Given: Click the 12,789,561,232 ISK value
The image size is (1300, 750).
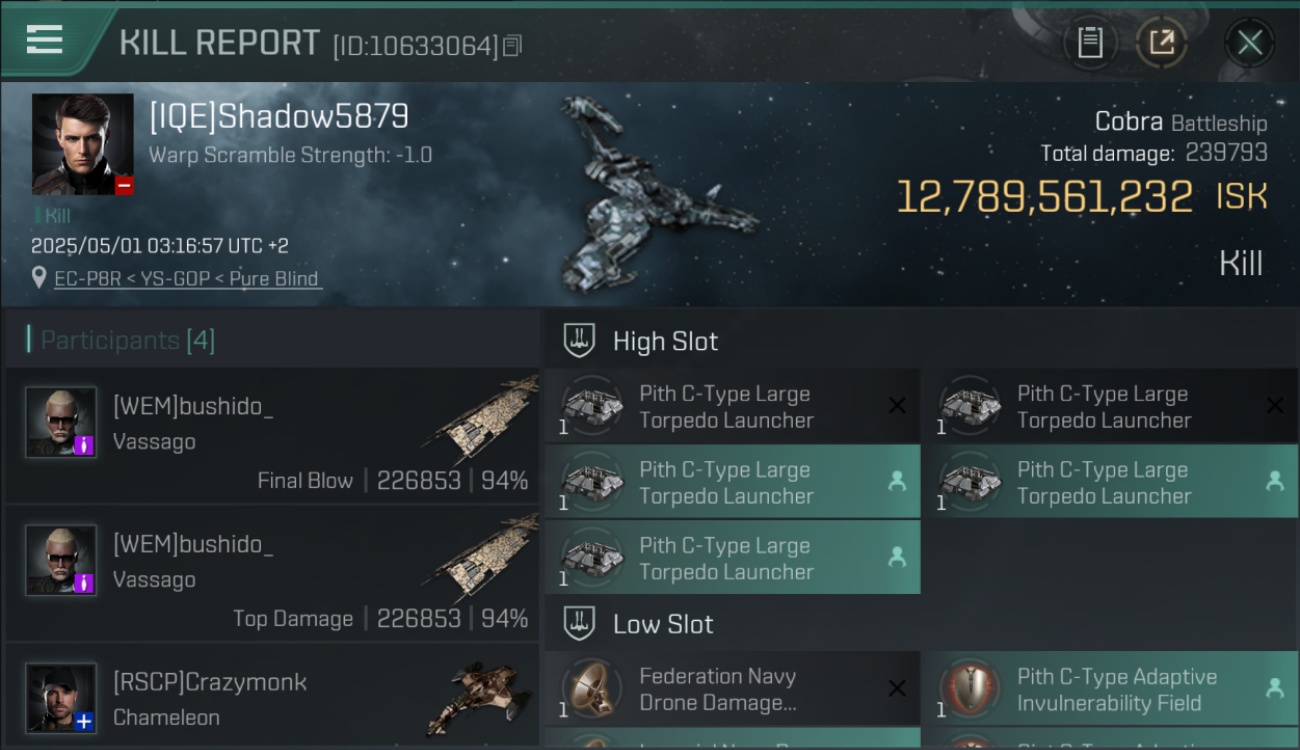Looking at the screenshot, I should 1081,197.
